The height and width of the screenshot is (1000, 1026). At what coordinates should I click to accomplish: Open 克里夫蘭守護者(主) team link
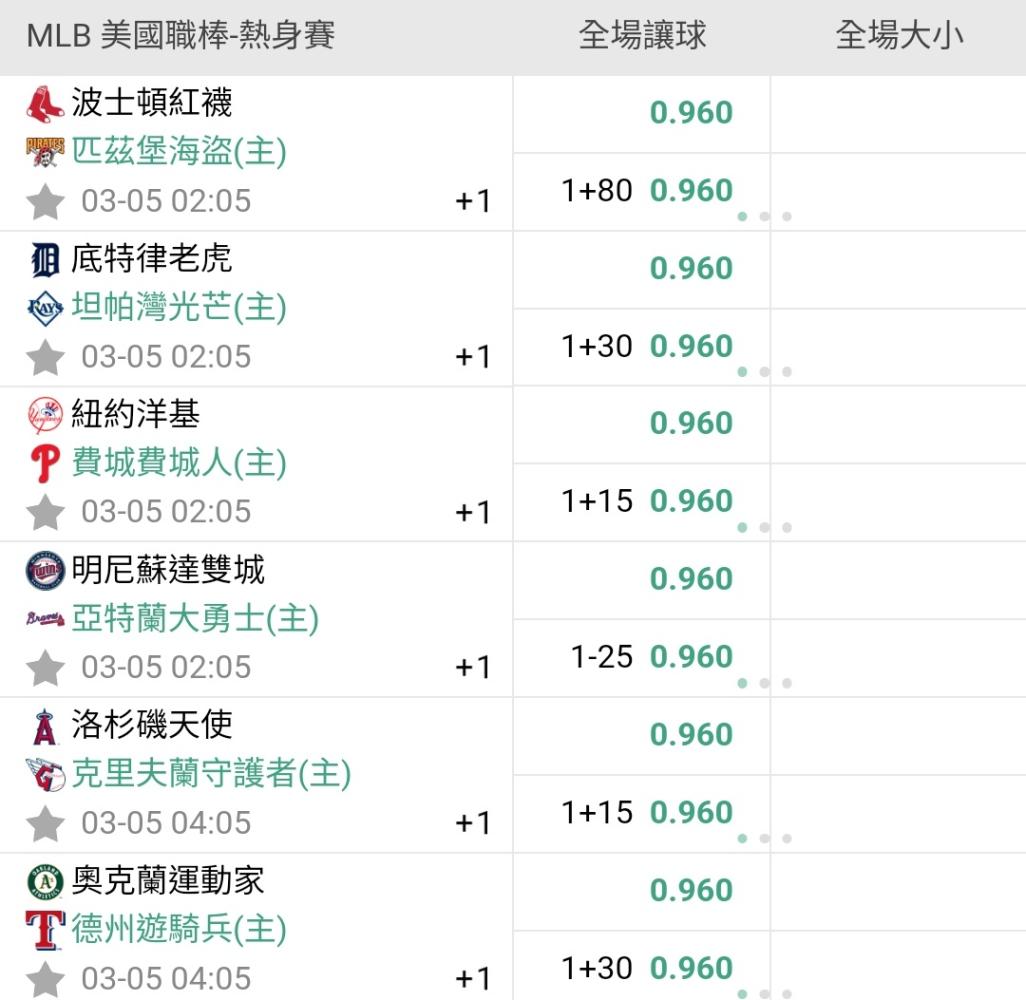pos(211,773)
